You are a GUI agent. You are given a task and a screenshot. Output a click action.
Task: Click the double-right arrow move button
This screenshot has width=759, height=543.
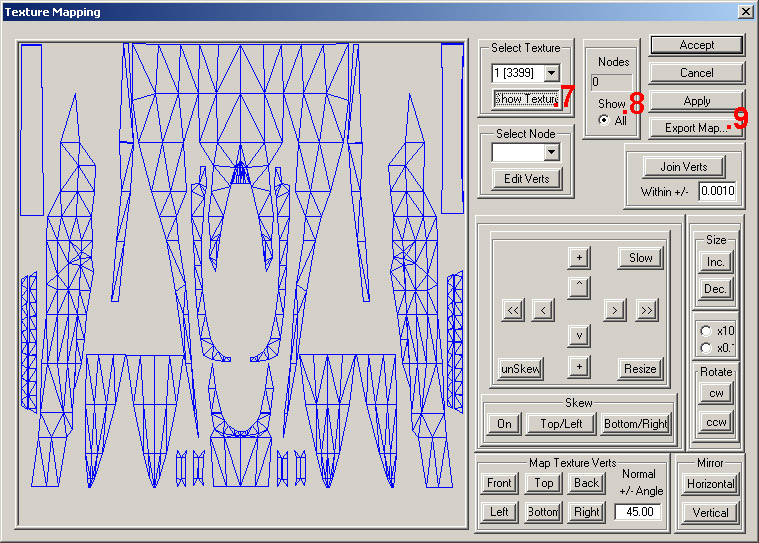(646, 311)
